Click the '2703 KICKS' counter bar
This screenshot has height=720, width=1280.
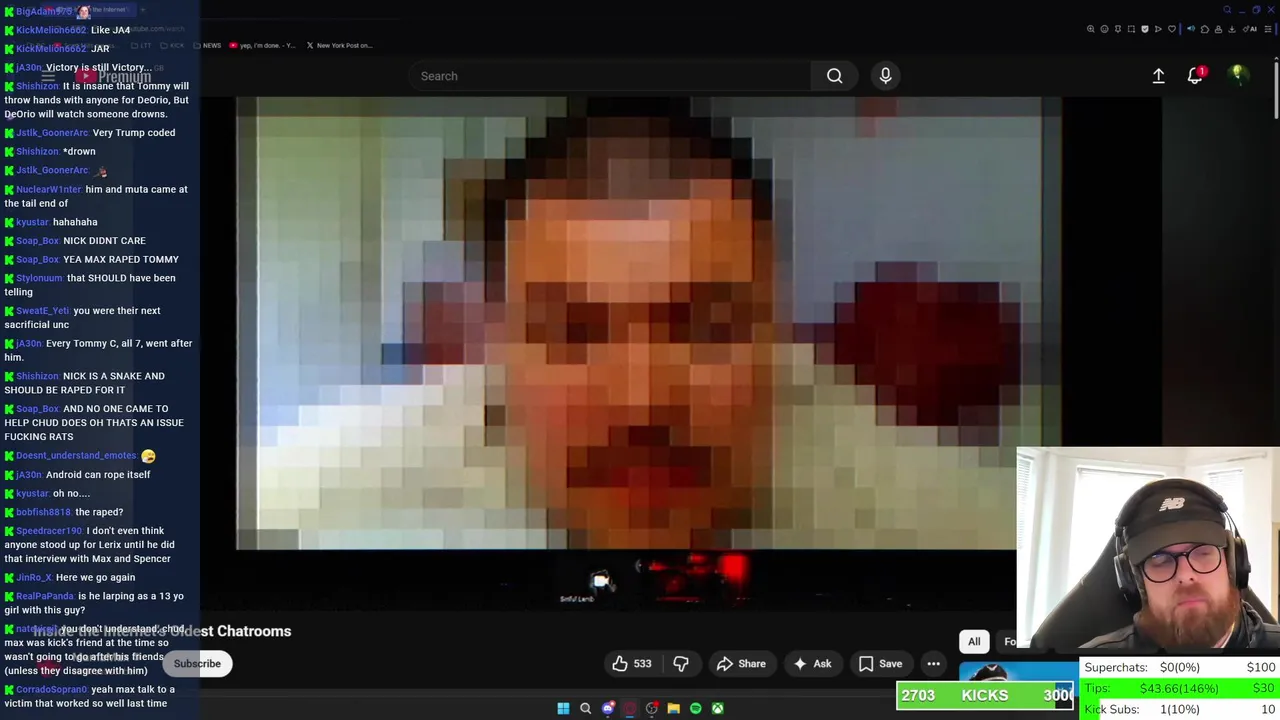[985, 695]
